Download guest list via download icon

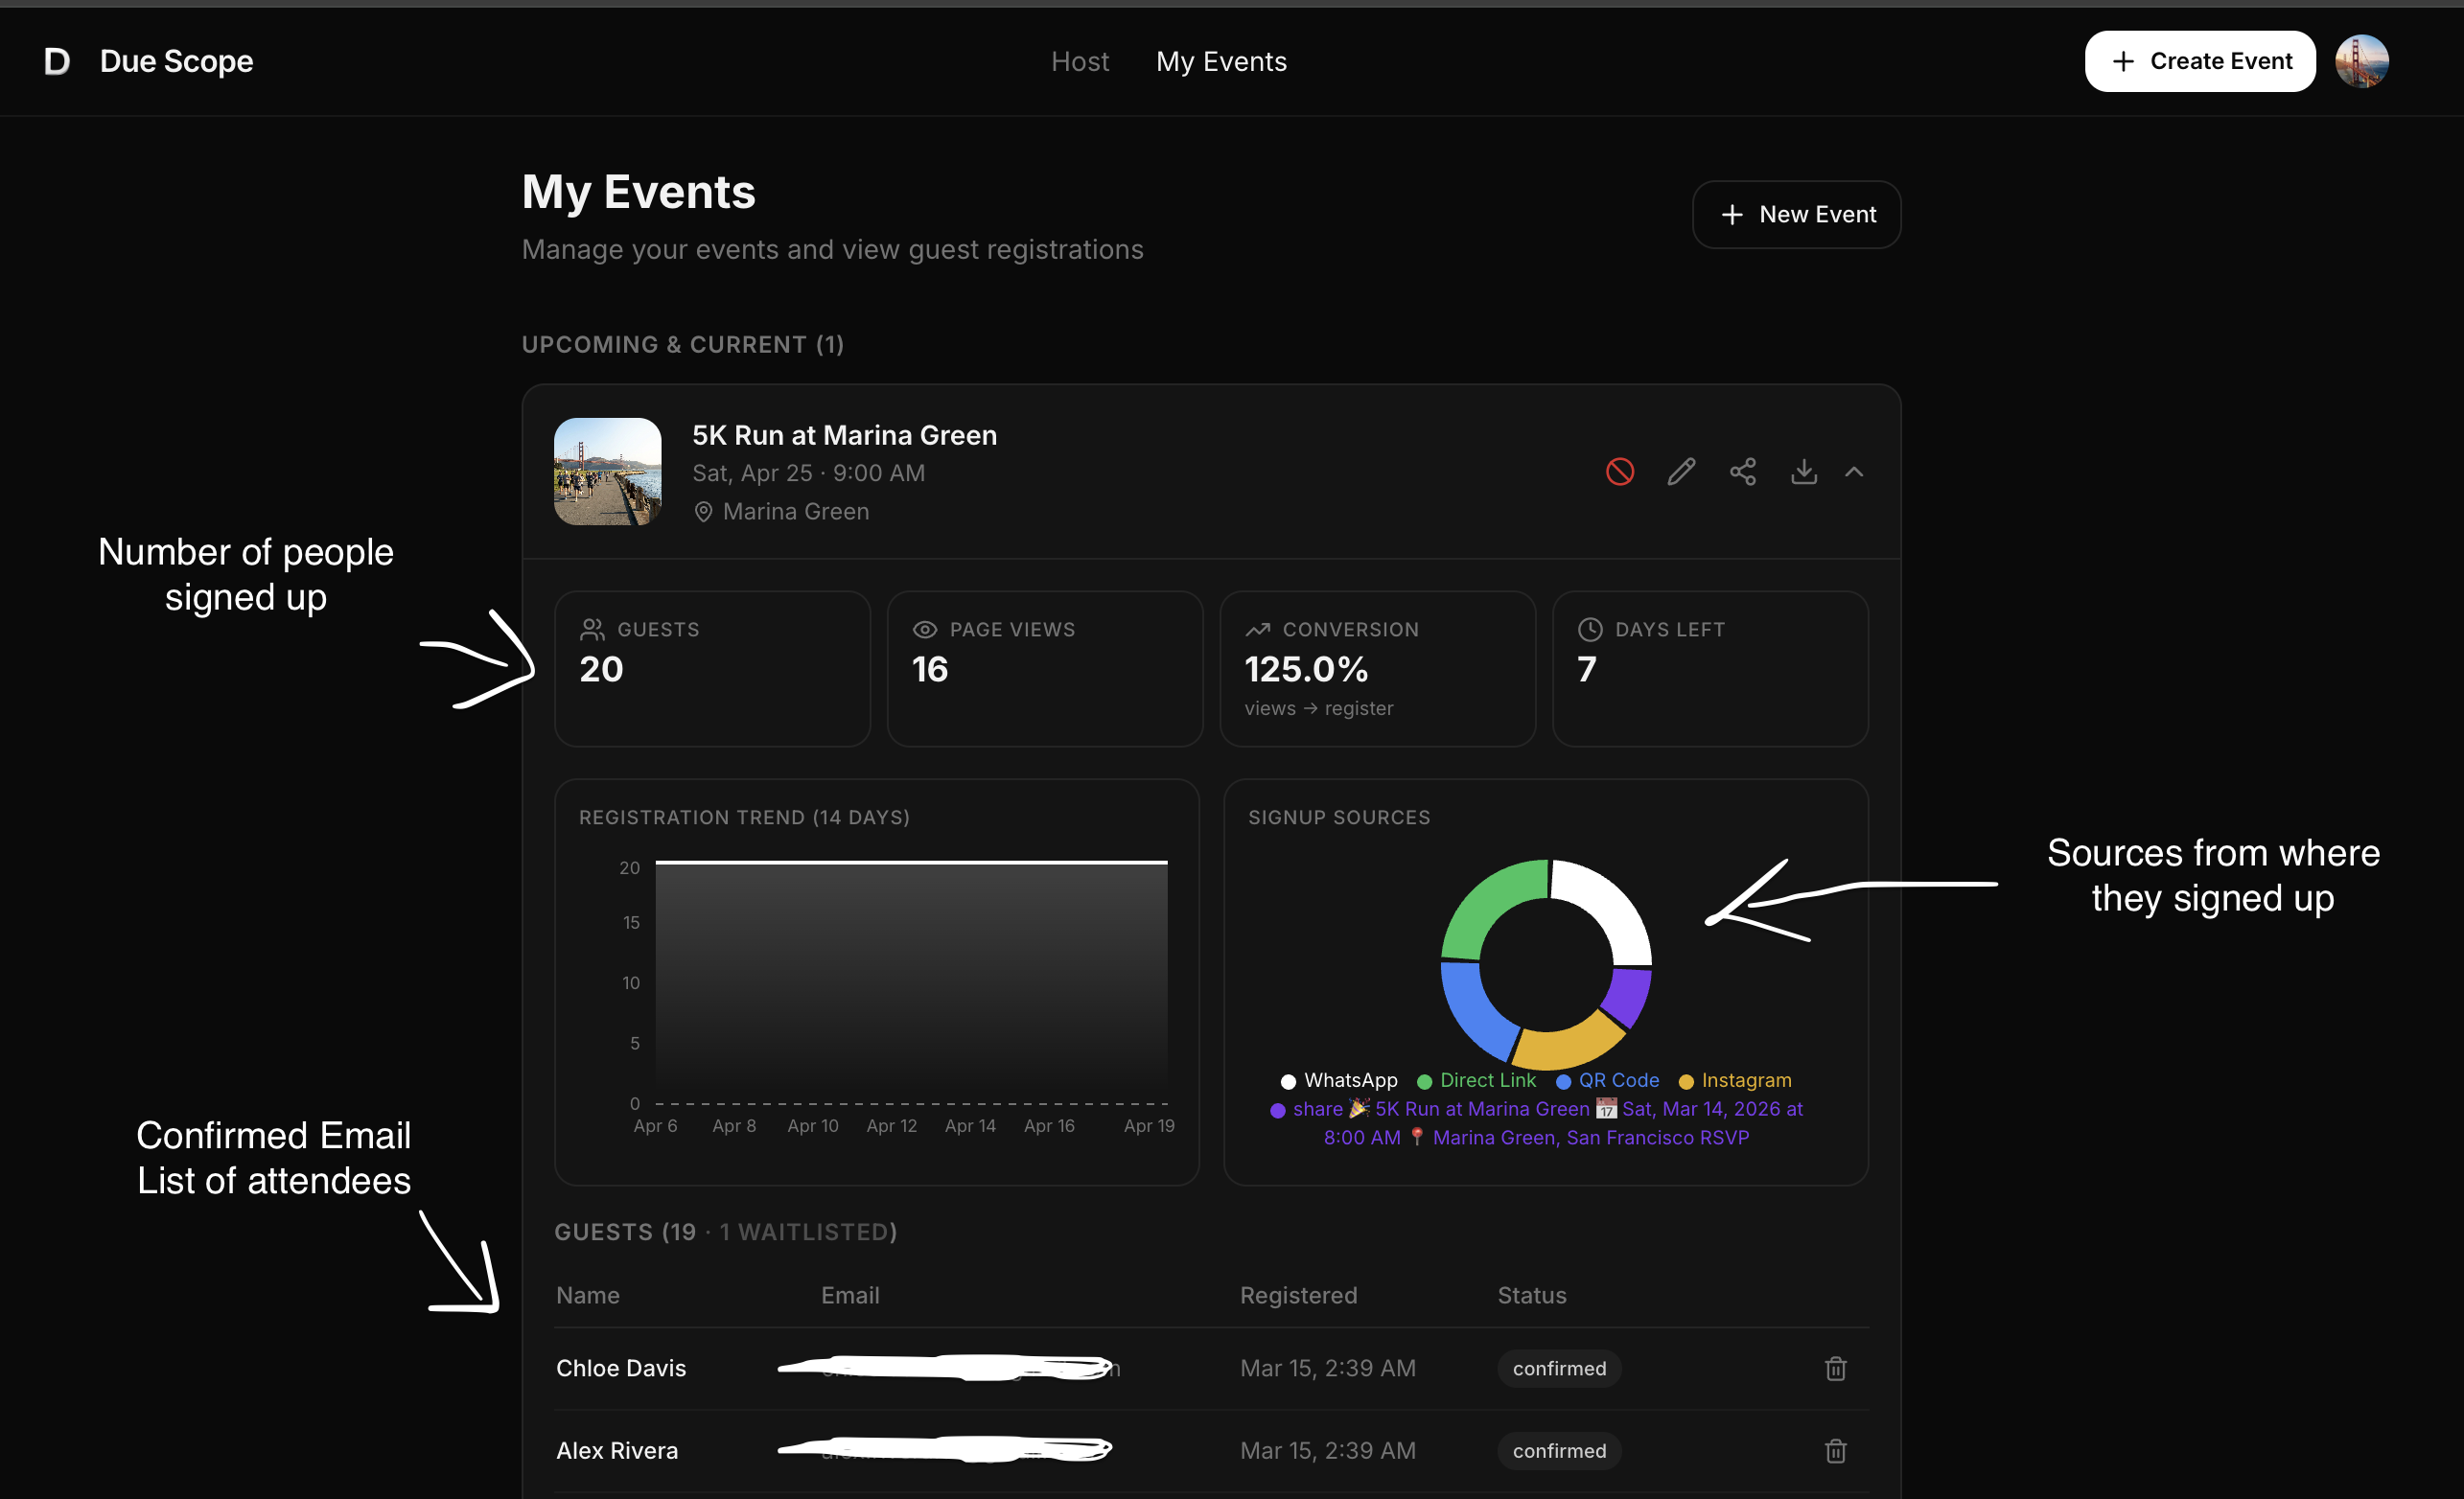(x=1803, y=472)
